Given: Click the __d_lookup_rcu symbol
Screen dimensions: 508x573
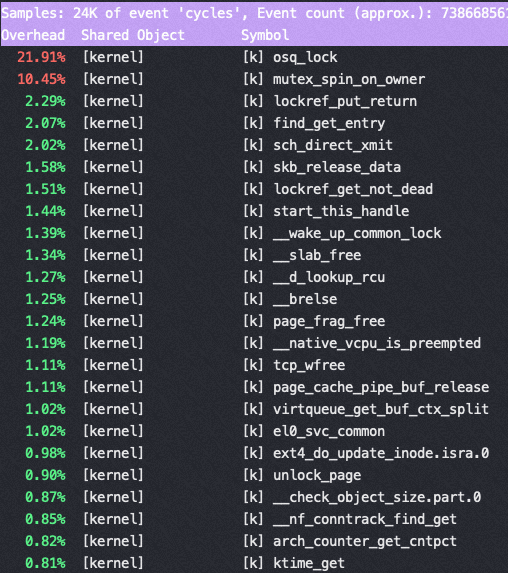Looking at the screenshot, I should [329, 277].
